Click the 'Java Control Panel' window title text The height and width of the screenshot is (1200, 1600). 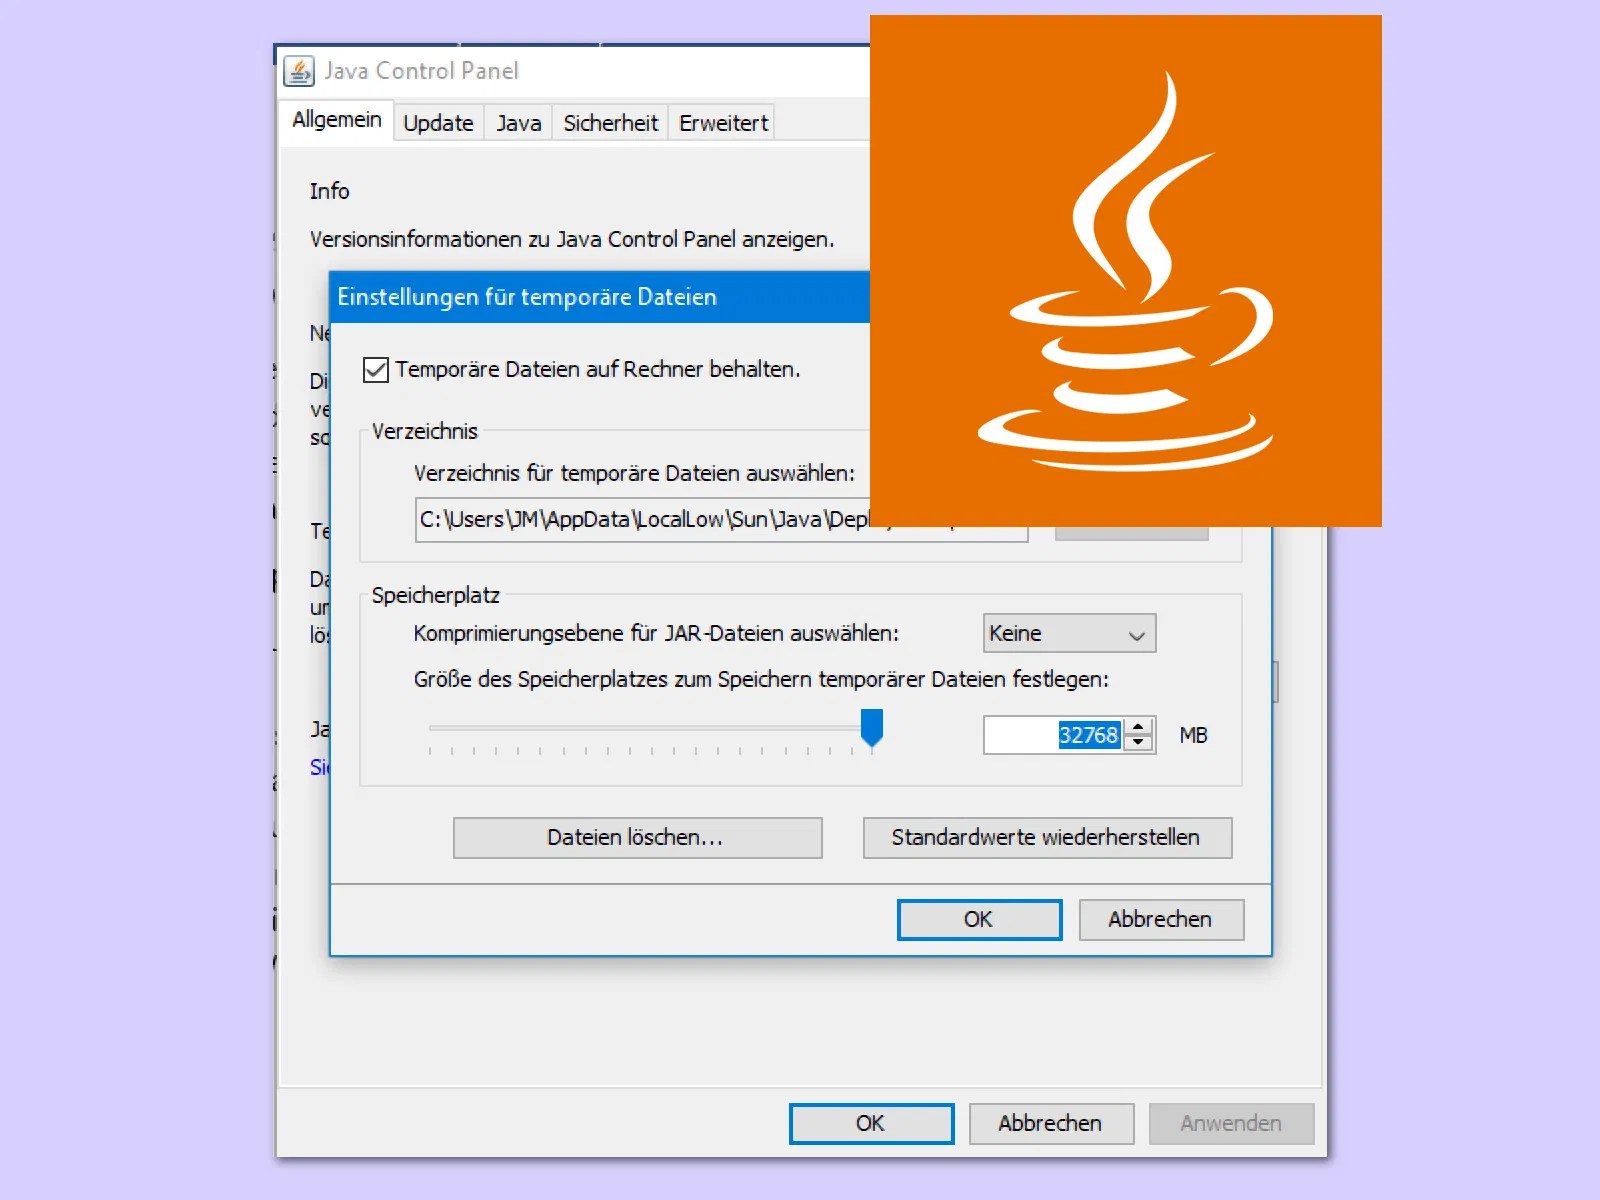421,71
